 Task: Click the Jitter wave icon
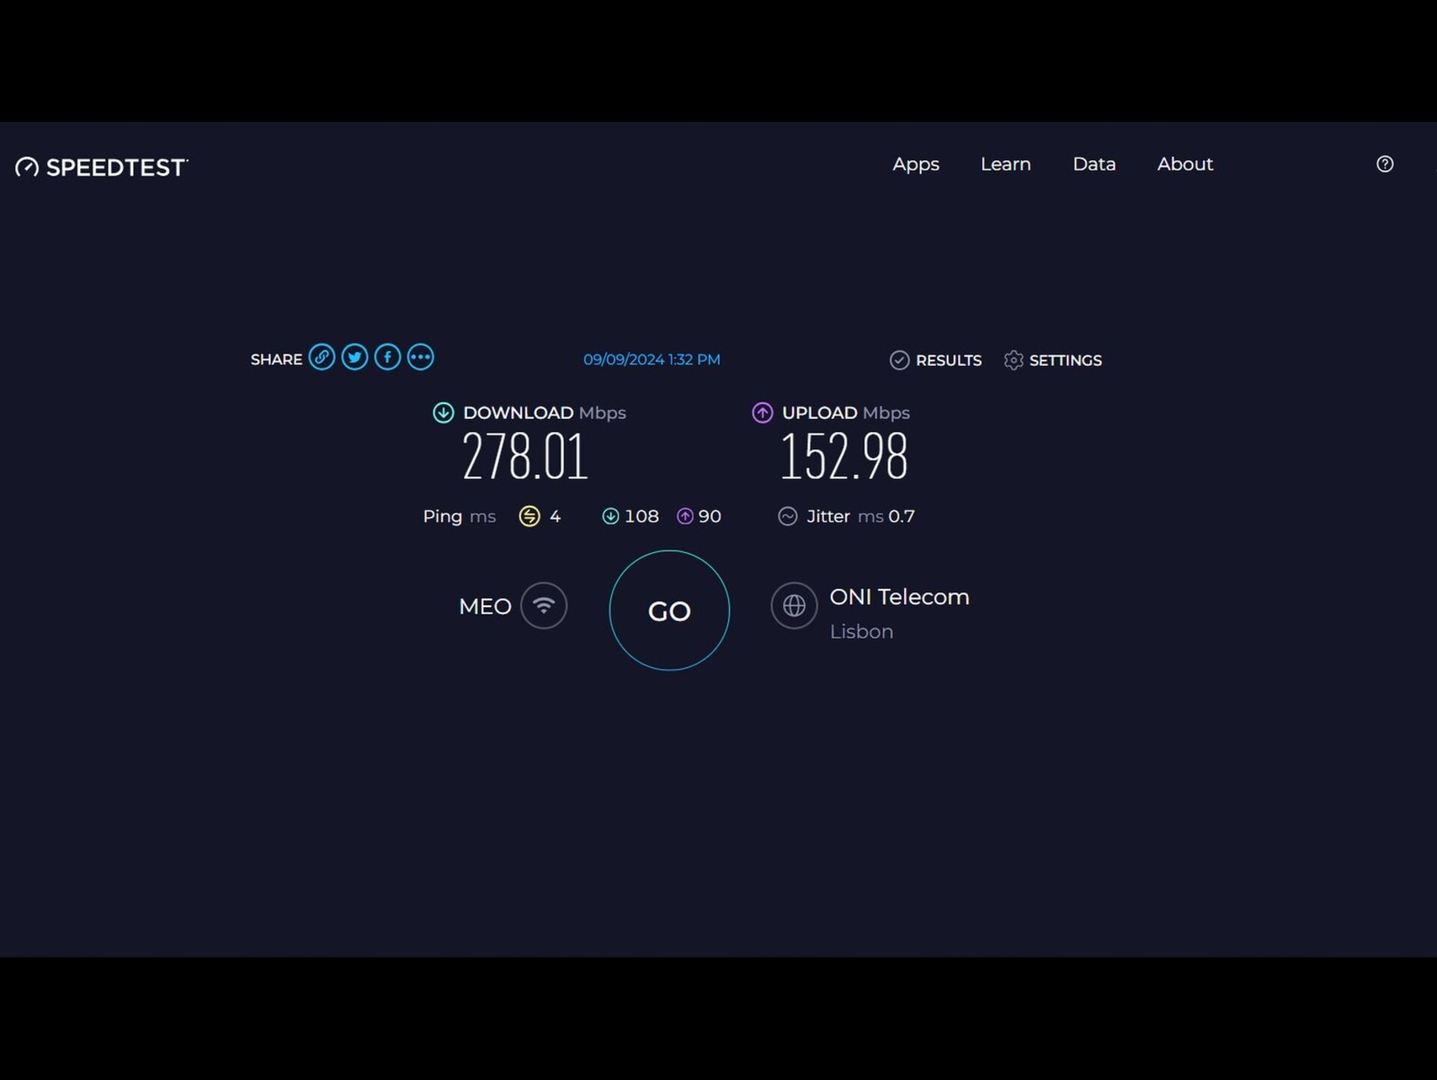click(x=788, y=516)
